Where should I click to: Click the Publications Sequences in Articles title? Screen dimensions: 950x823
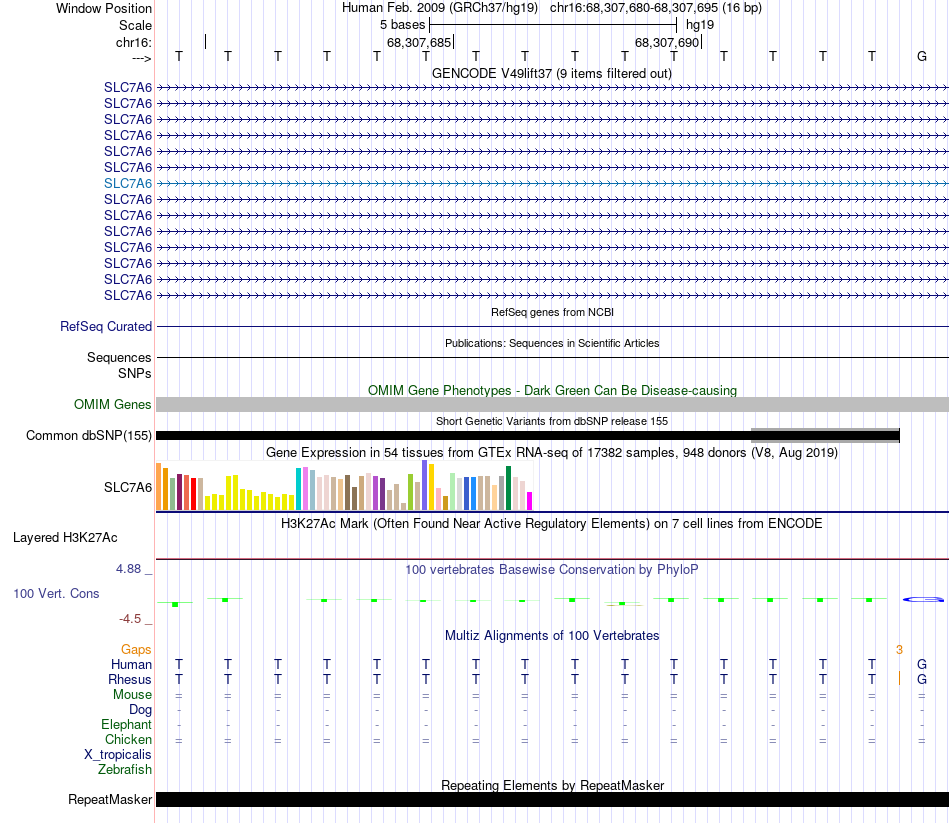coord(552,343)
